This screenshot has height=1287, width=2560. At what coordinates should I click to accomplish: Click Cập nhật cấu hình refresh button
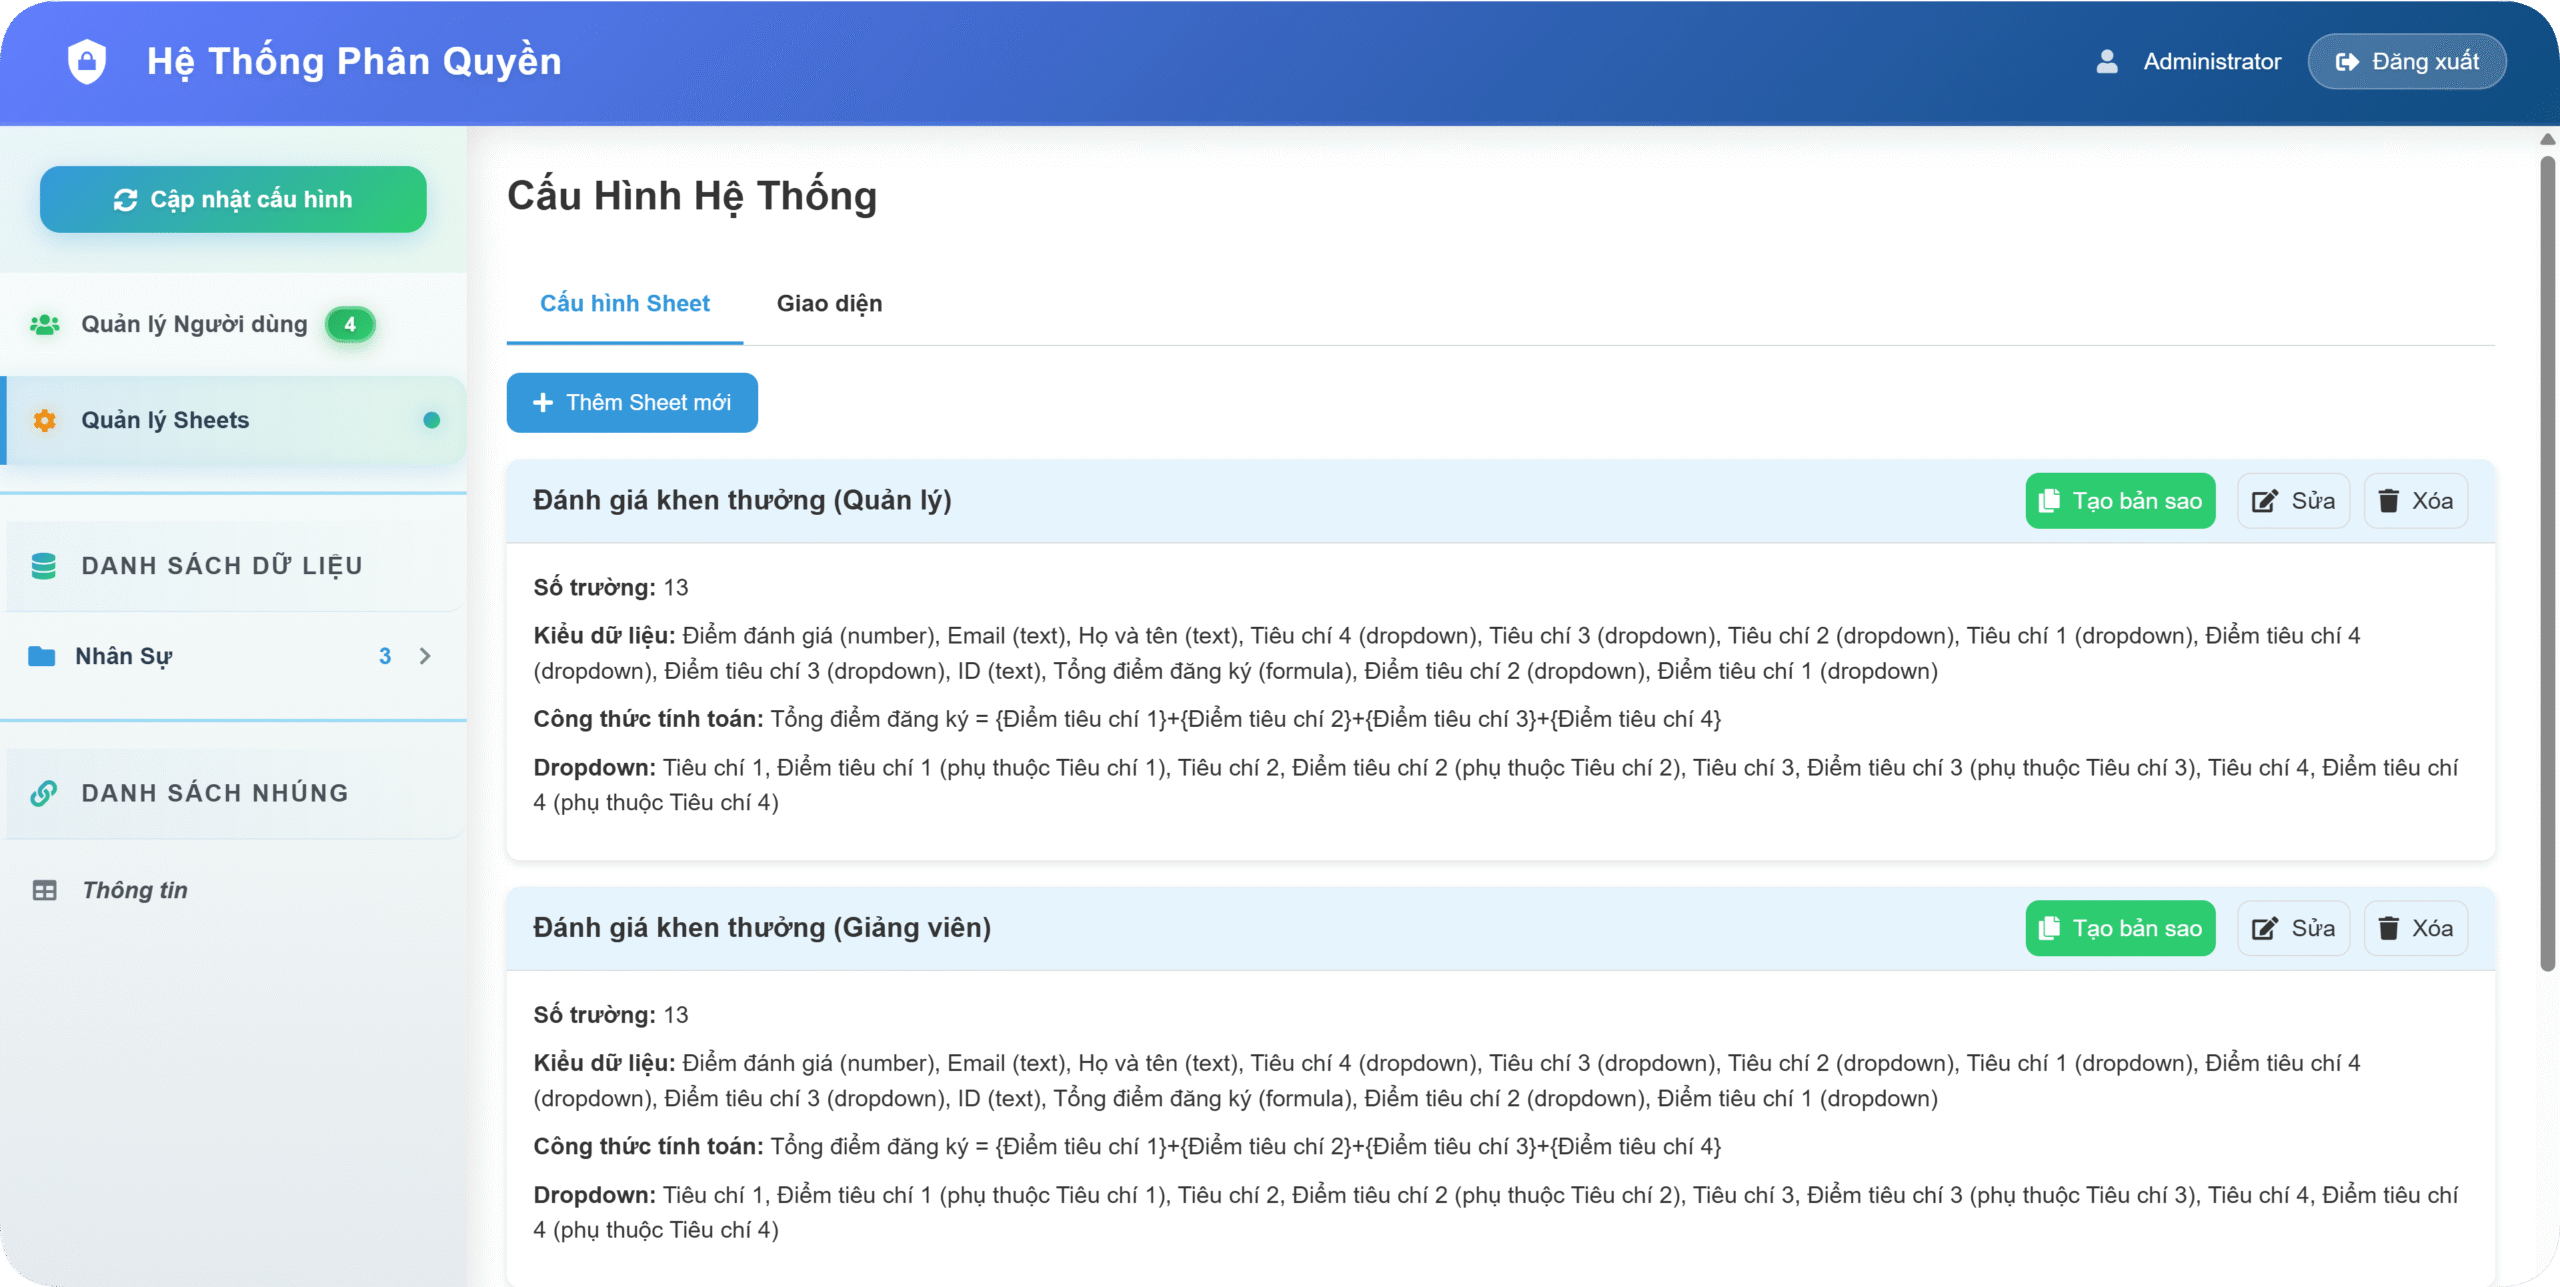[233, 200]
